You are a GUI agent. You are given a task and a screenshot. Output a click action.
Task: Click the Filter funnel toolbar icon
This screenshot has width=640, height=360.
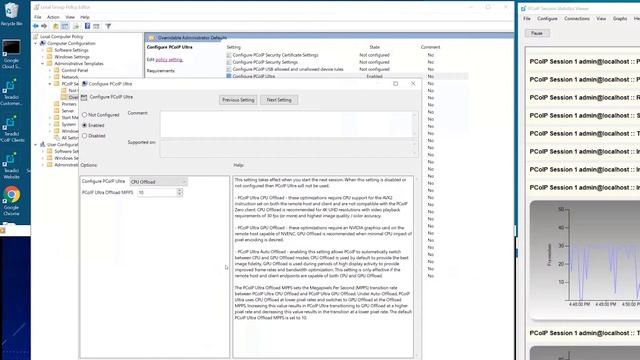(108, 26)
